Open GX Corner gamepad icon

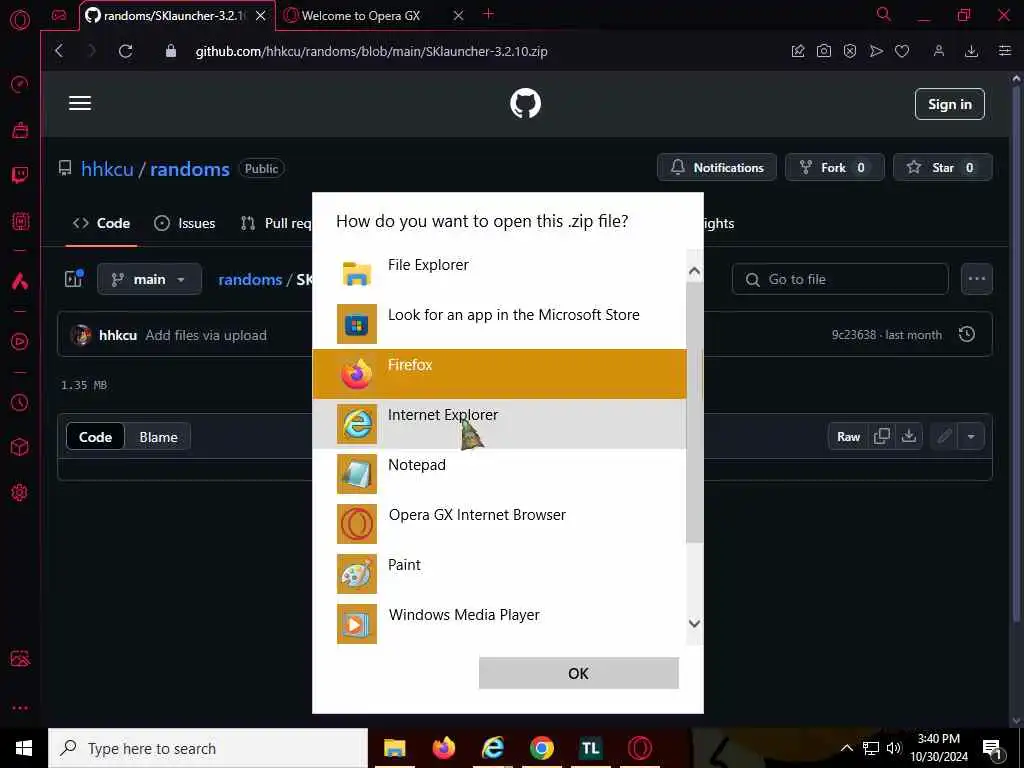pos(59,15)
